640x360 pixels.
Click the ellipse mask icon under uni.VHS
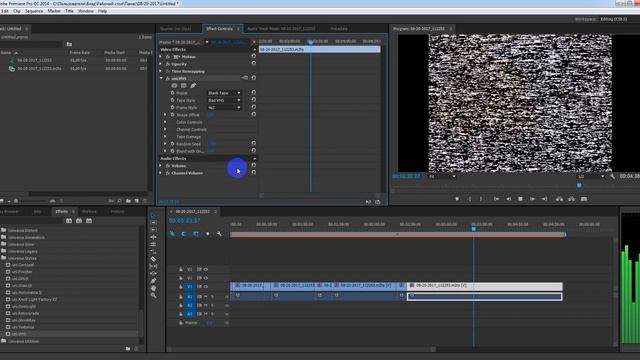(174, 86)
